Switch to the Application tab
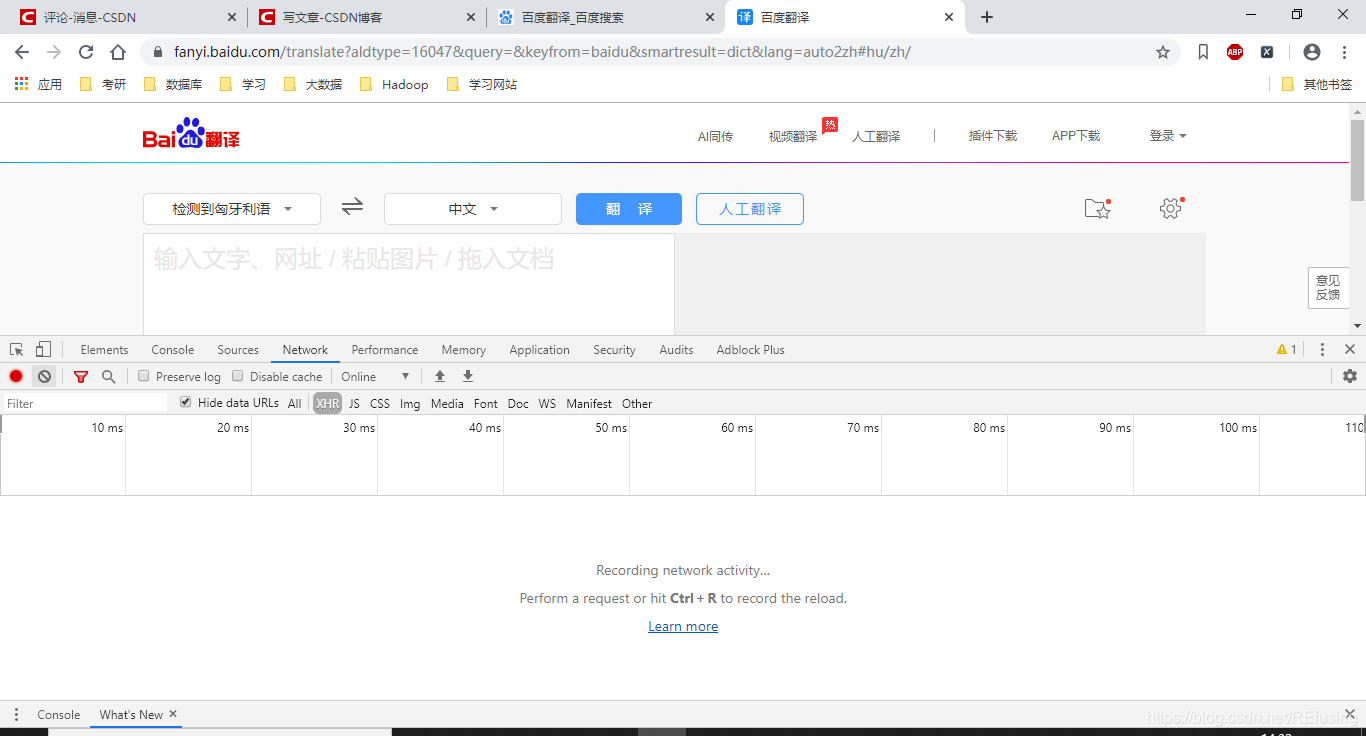 [539, 349]
